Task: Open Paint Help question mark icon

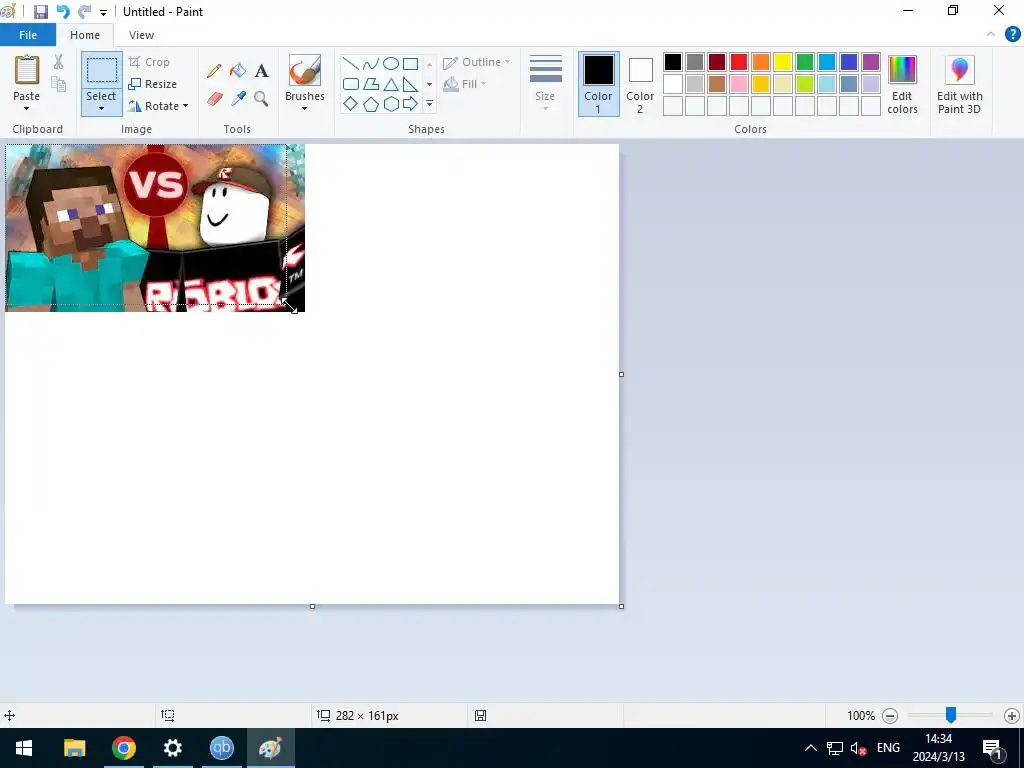Action: point(1012,35)
